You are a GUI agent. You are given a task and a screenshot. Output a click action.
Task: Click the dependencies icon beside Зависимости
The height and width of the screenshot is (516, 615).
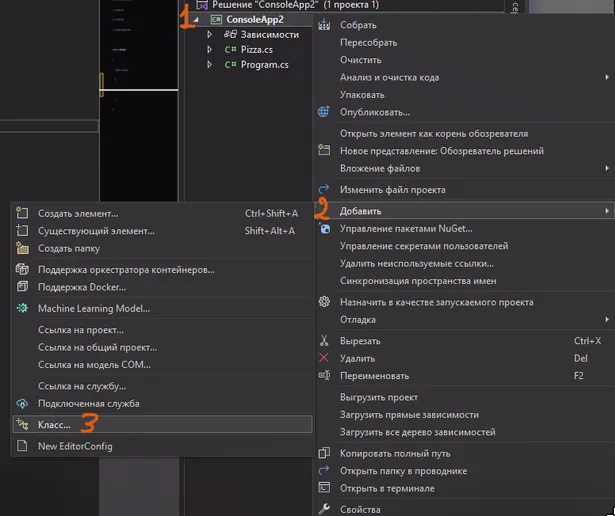[230, 34]
